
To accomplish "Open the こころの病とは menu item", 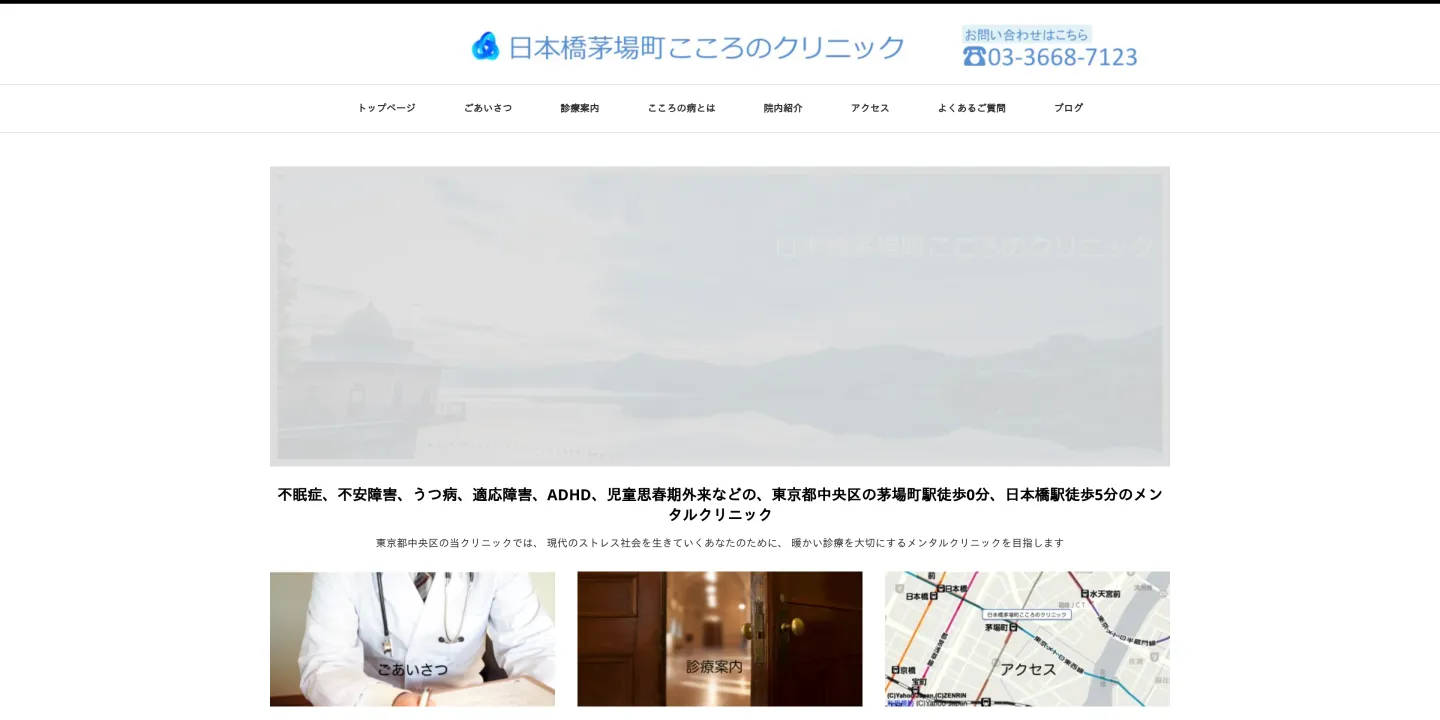I will tap(681, 108).
